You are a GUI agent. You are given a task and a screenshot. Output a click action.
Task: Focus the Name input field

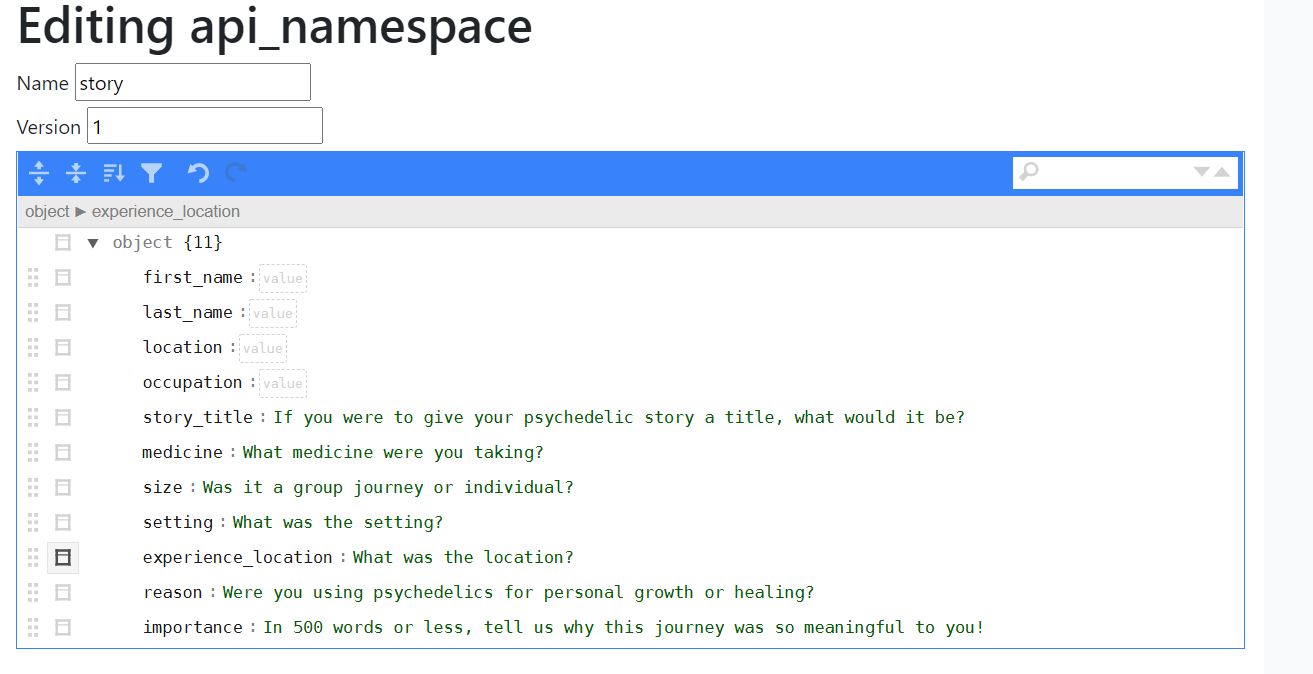[193, 82]
